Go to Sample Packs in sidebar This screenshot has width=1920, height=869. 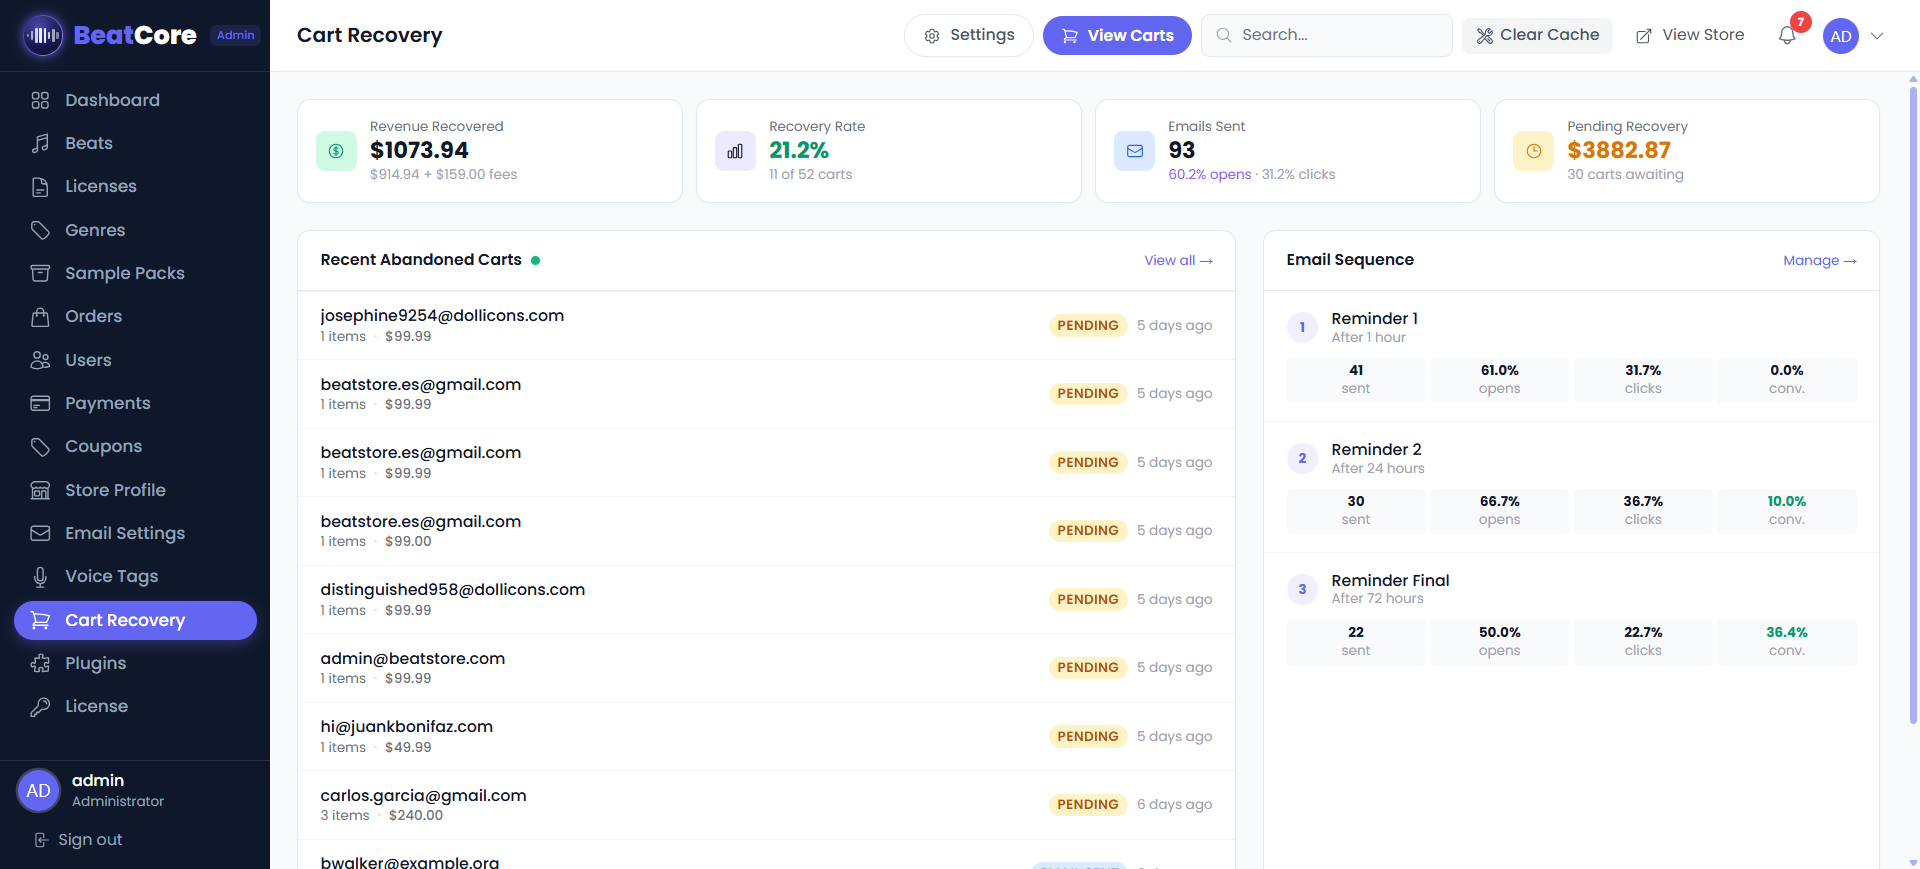124,273
